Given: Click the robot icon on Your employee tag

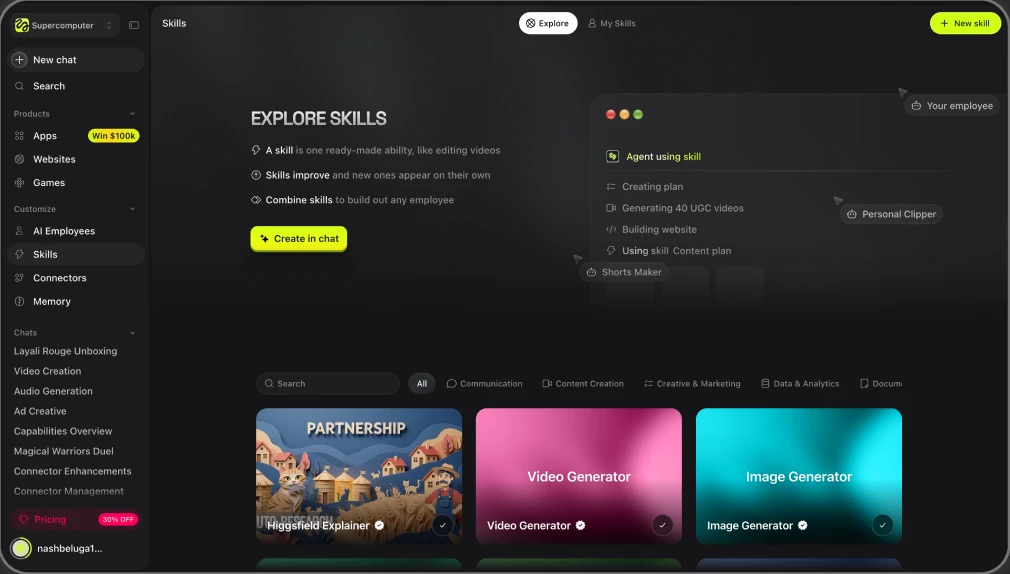Looking at the screenshot, I should point(916,106).
